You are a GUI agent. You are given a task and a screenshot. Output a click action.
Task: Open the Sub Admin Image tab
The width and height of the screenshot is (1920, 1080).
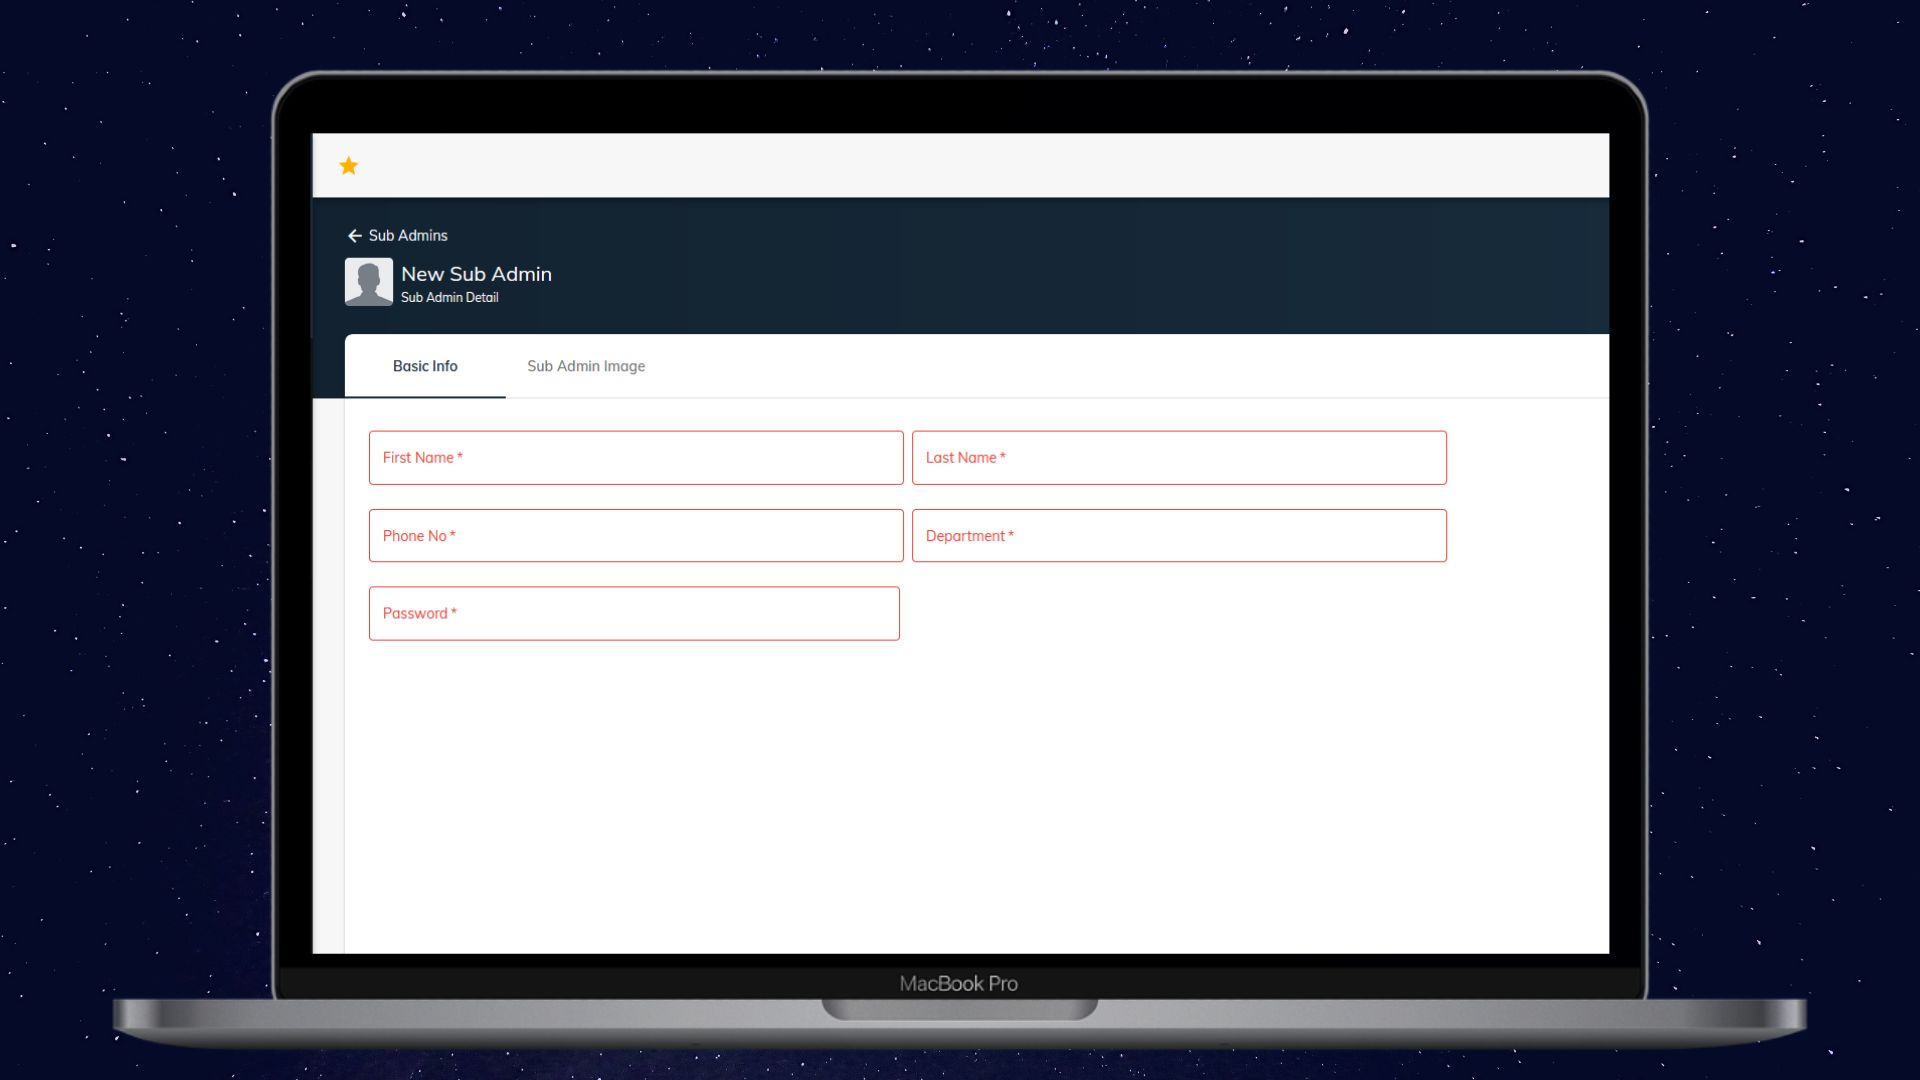586,366
